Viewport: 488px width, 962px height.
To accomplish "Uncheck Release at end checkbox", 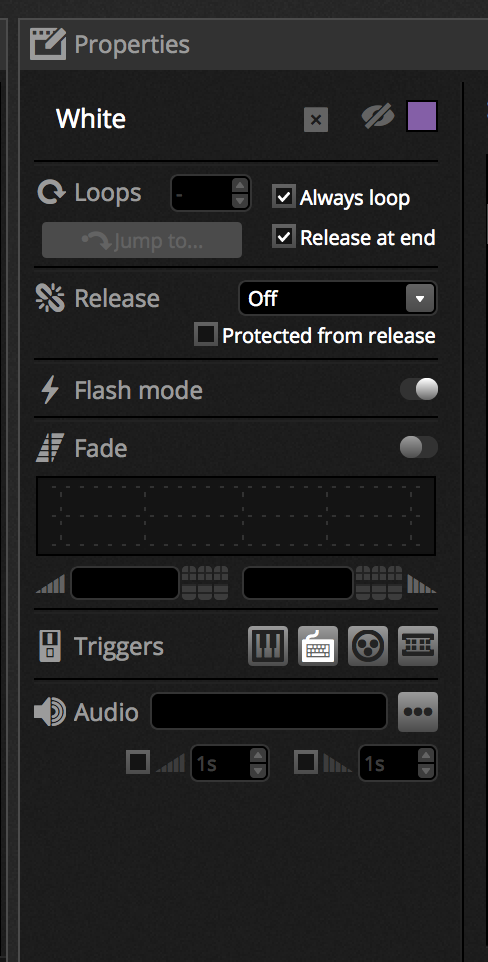I will (x=284, y=236).
